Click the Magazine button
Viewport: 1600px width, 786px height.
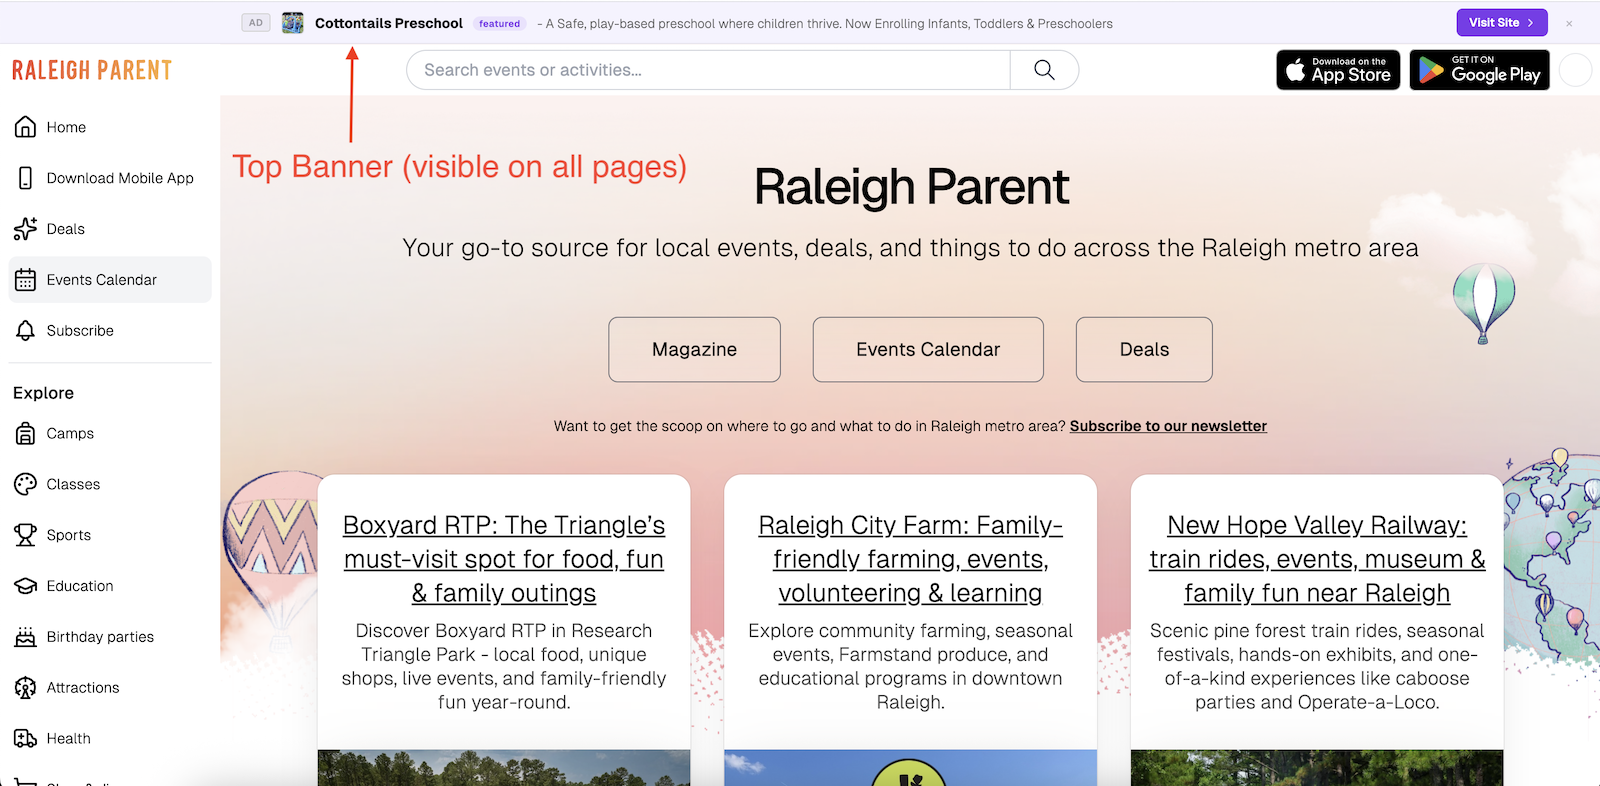[x=694, y=350]
